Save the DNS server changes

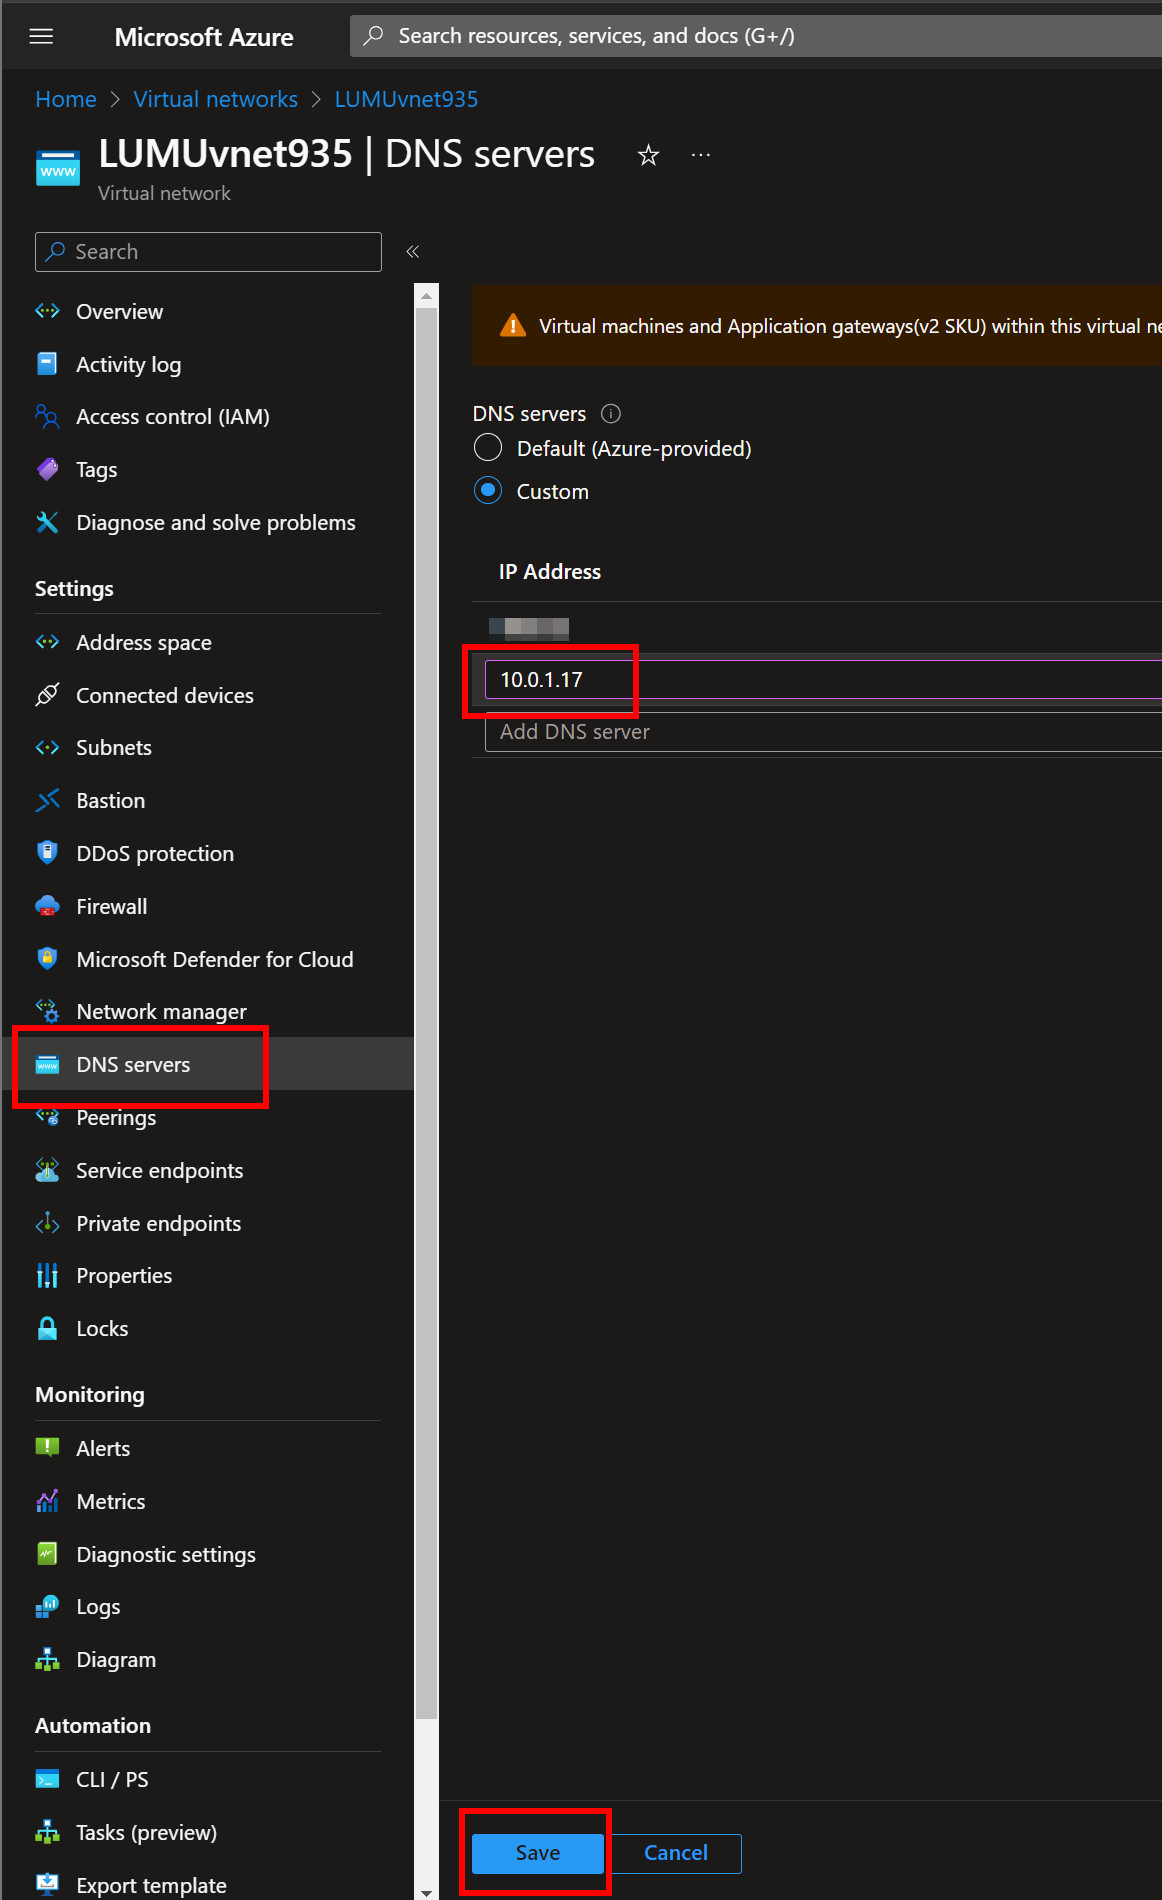pyautogui.click(x=537, y=1853)
